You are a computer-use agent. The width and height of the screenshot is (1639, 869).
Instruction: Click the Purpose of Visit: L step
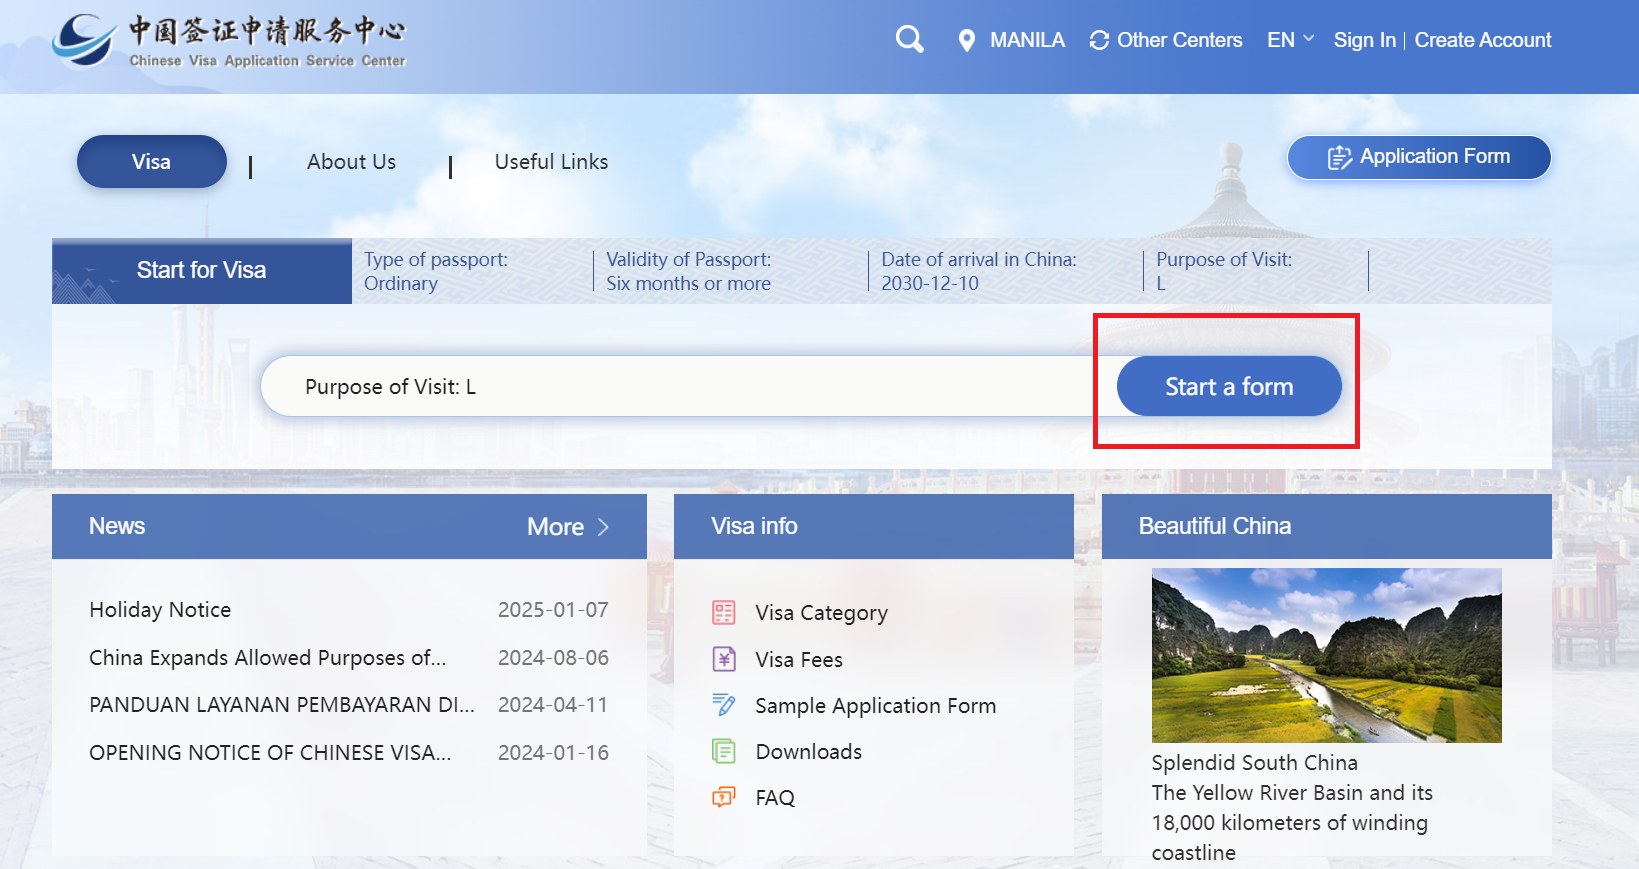[1224, 271]
